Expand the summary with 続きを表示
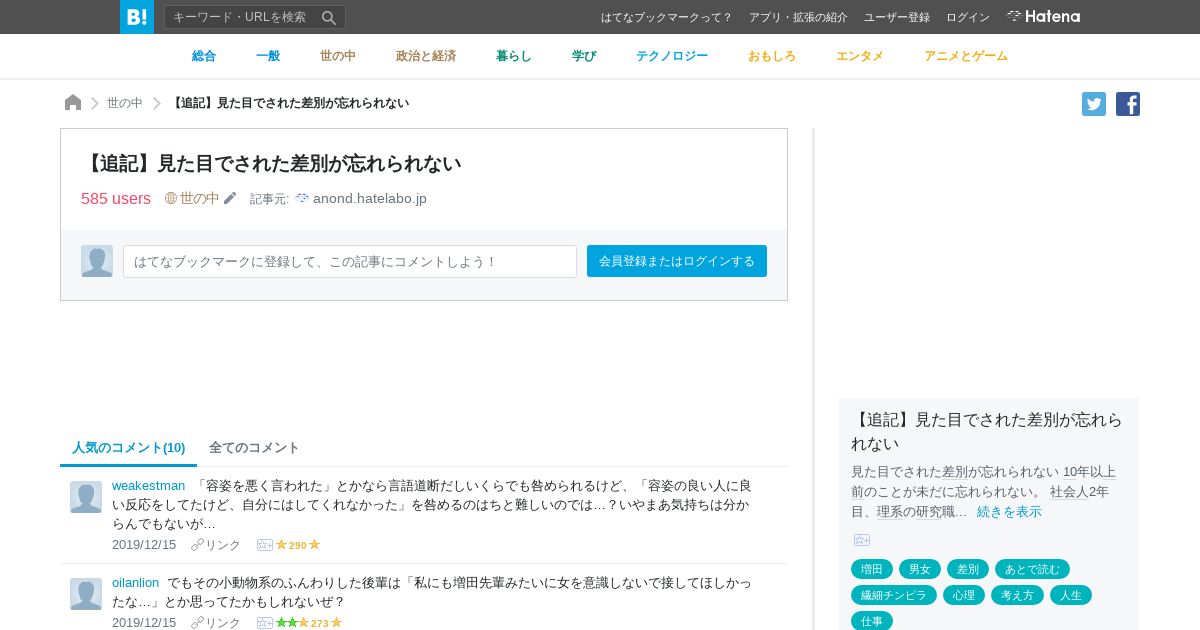The width and height of the screenshot is (1200, 630). (1009, 511)
